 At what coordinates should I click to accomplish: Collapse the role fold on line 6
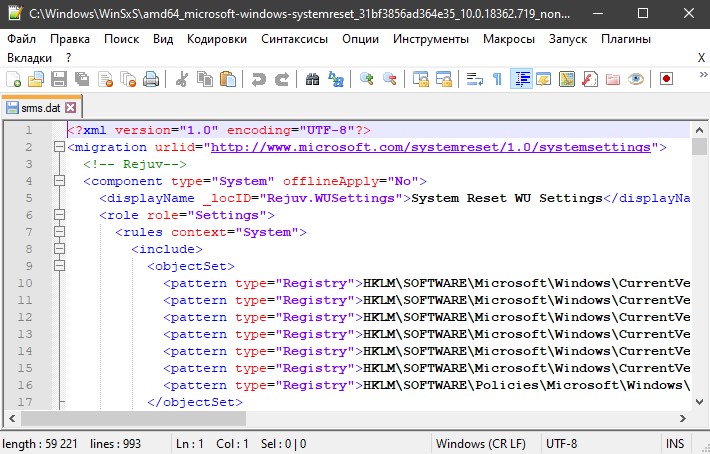[59, 215]
